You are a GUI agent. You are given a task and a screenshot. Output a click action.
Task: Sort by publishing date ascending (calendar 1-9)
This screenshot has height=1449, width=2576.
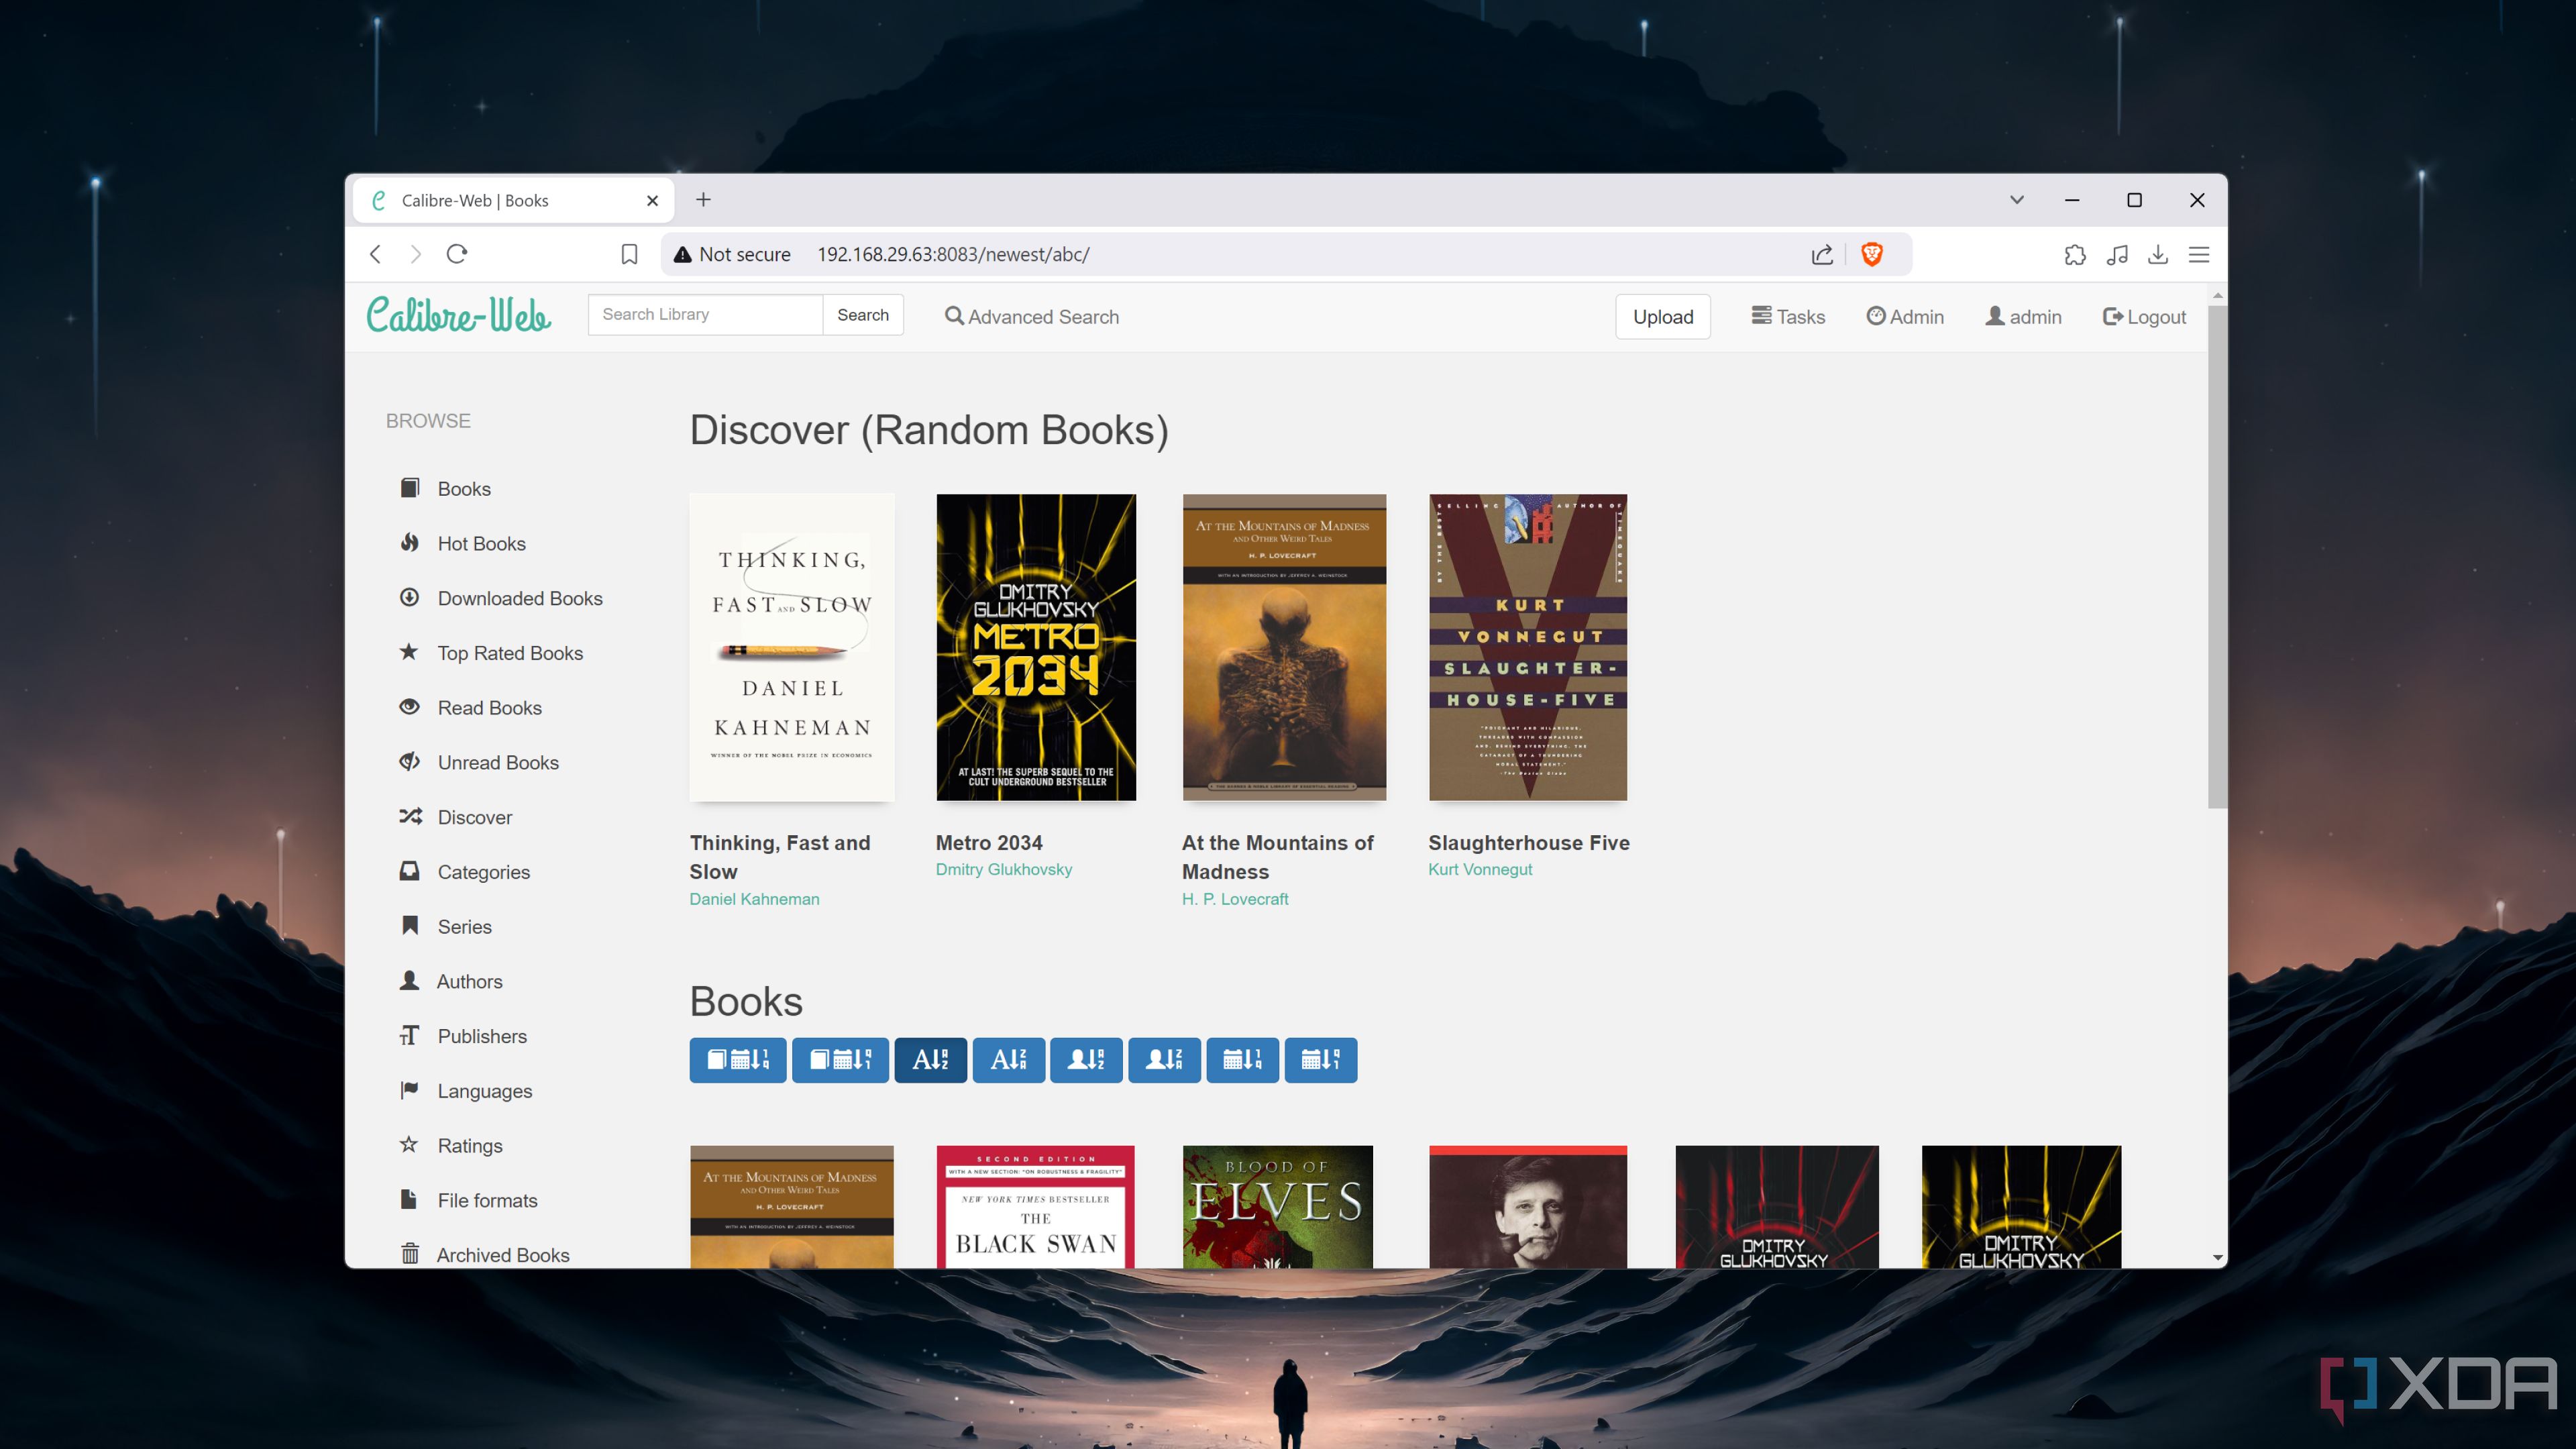[x=1242, y=1059]
